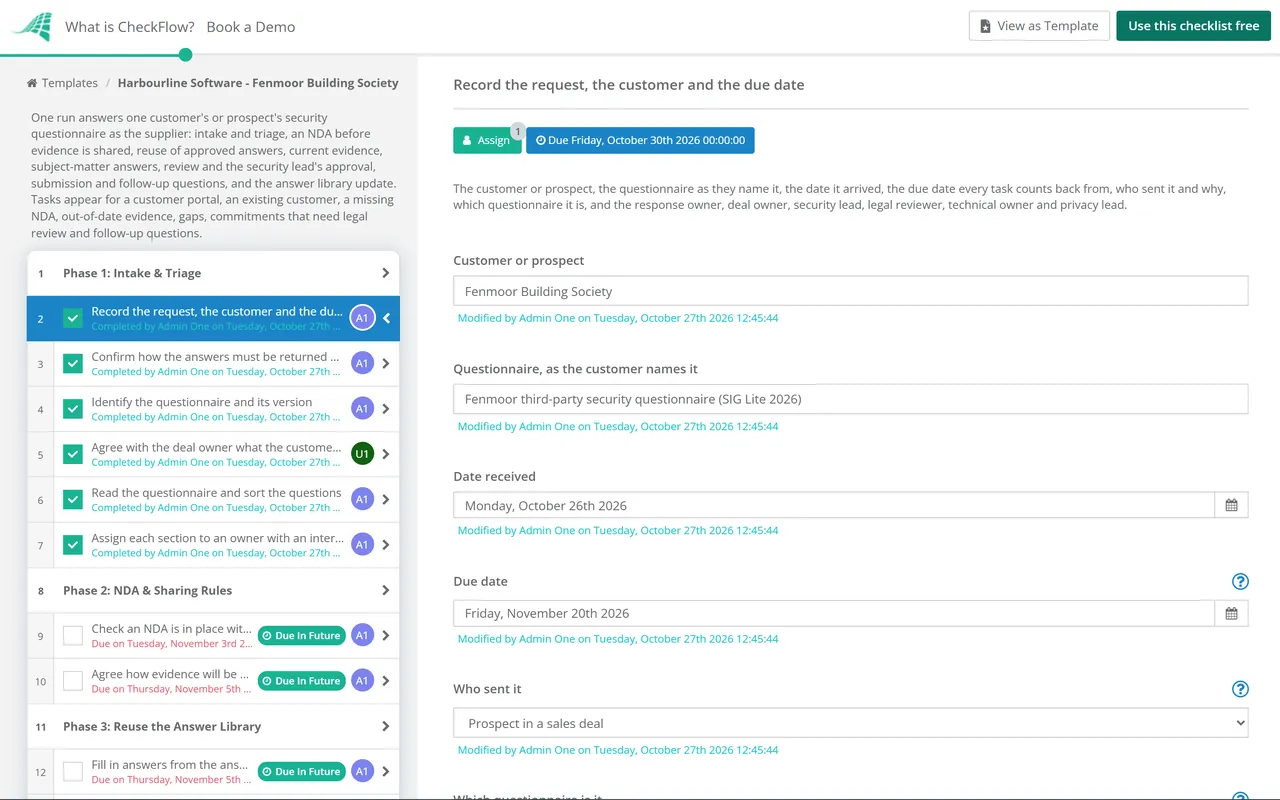Open What is CheckFlow? menu item
The height and width of the screenshot is (800, 1280).
pyautogui.click(x=130, y=27)
